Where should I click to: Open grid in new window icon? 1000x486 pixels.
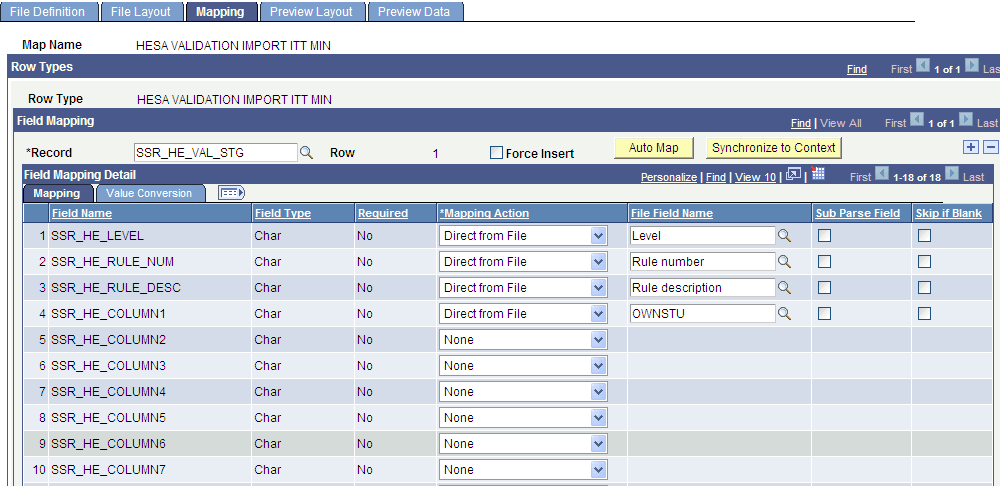click(x=793, y=174)
